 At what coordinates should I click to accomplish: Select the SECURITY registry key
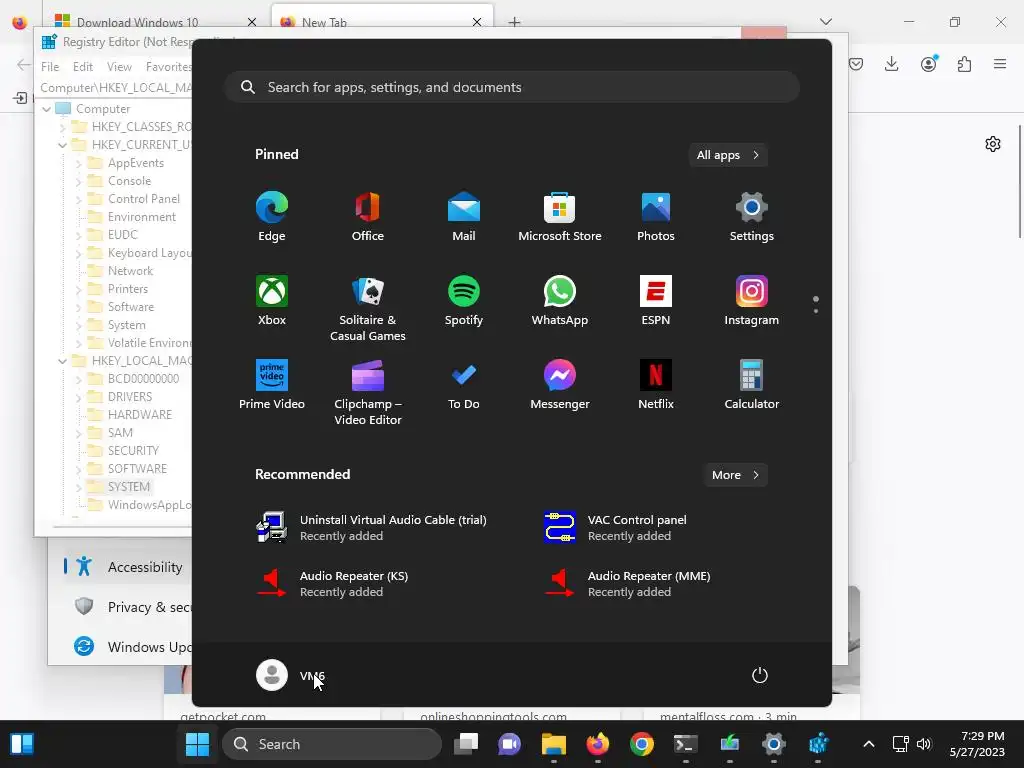[133, 451]
